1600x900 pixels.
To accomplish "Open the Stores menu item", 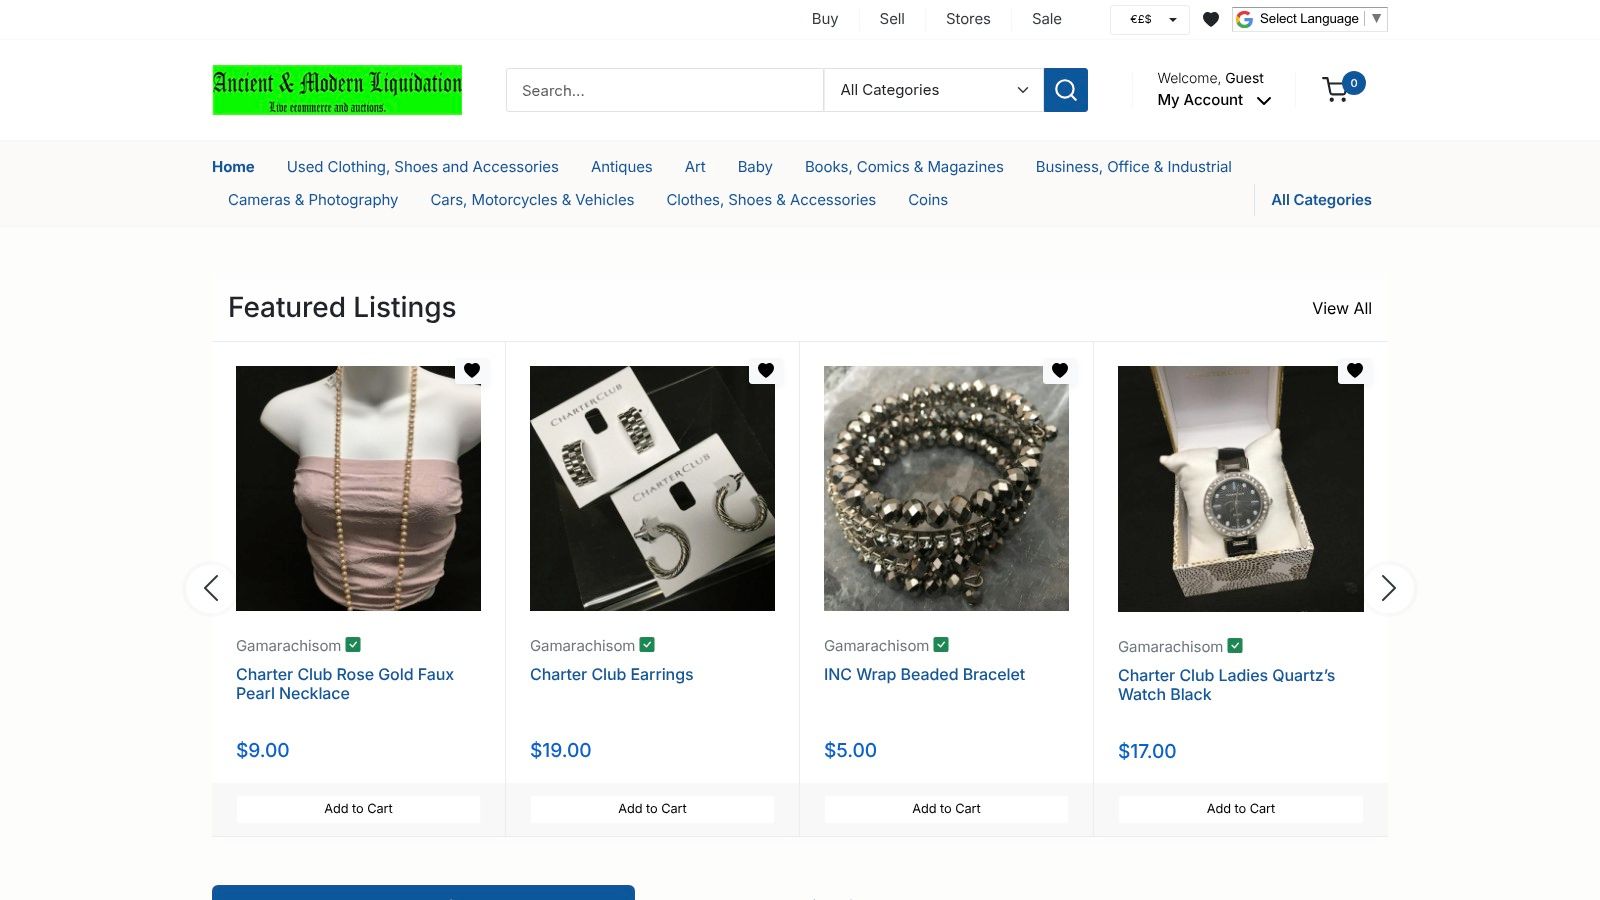I will [968, 19].
